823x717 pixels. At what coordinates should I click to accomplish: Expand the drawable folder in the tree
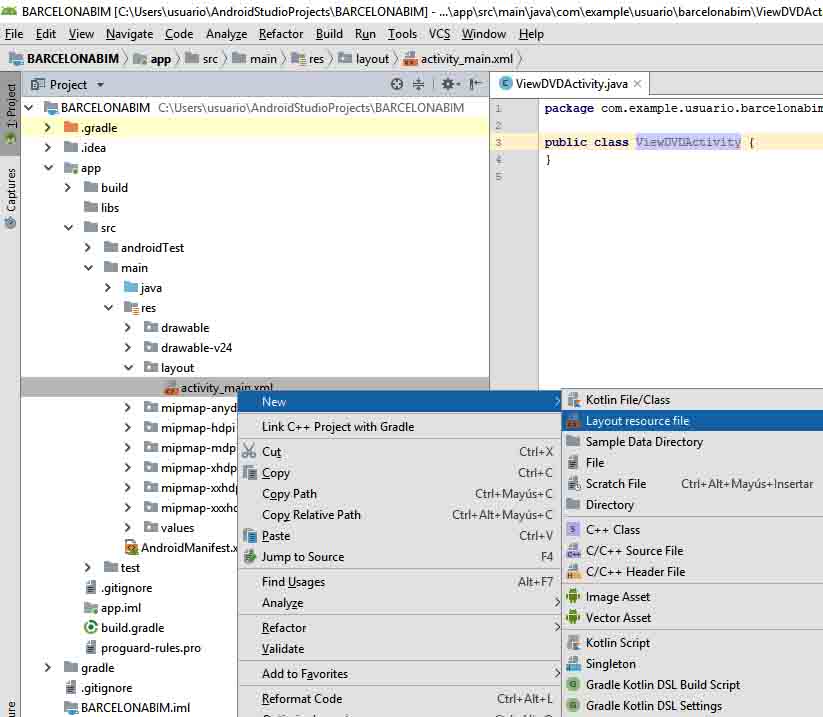128,328
